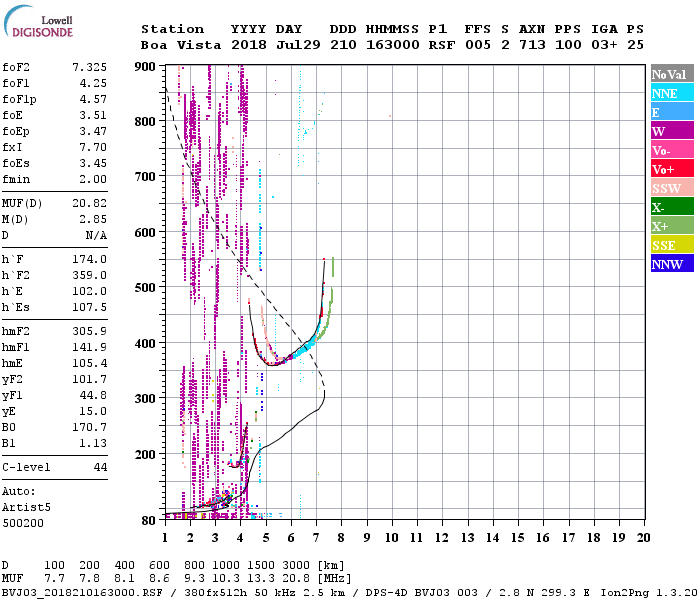Select the NNE cyan legend swatch

click(x=672, y=93)
